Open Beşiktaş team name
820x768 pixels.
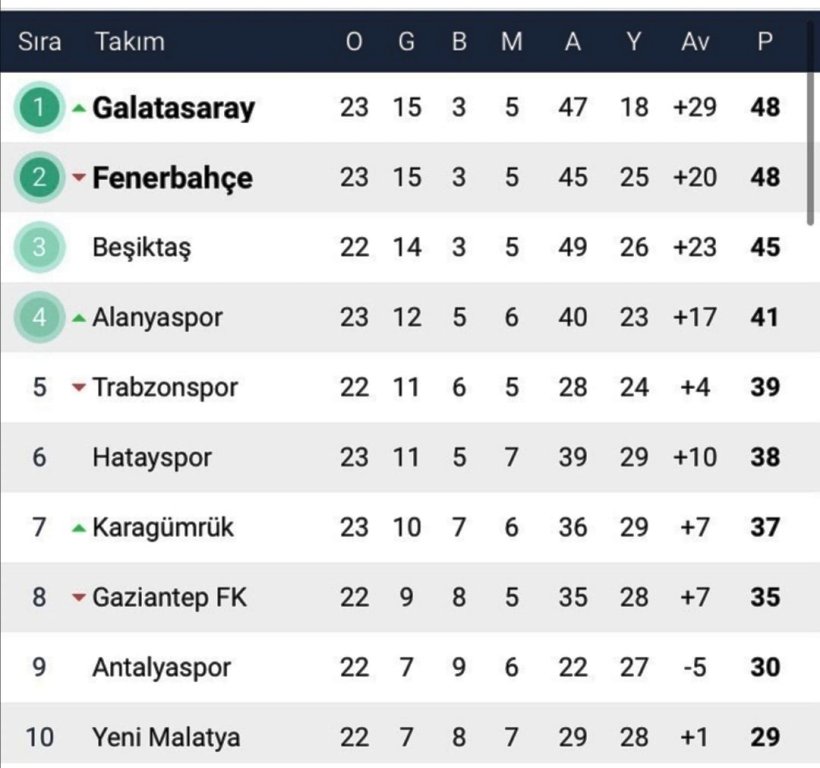coord(142,248)
